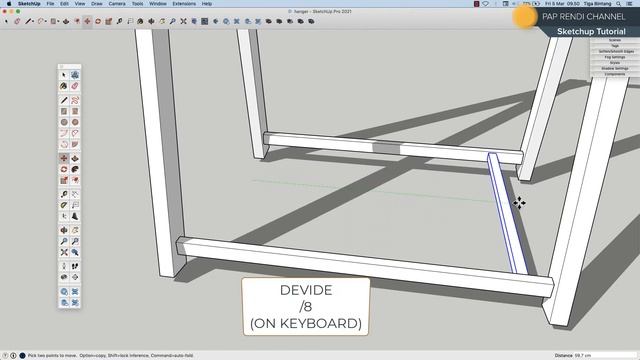Open the Tools menu
Image resolution: width=640 pixels, height=360 pixels.
pyautogui.click(x=137, y=4)
